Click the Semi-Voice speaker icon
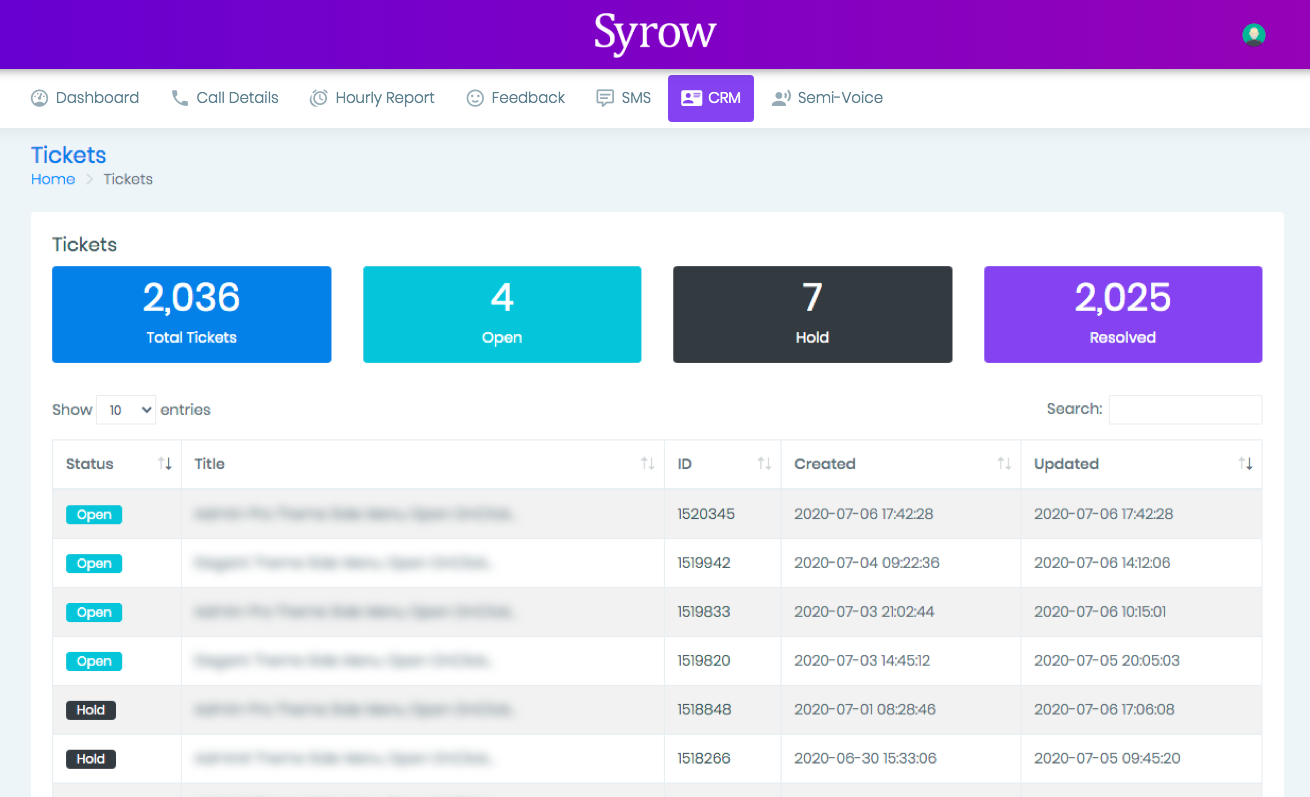 (781, 98)
